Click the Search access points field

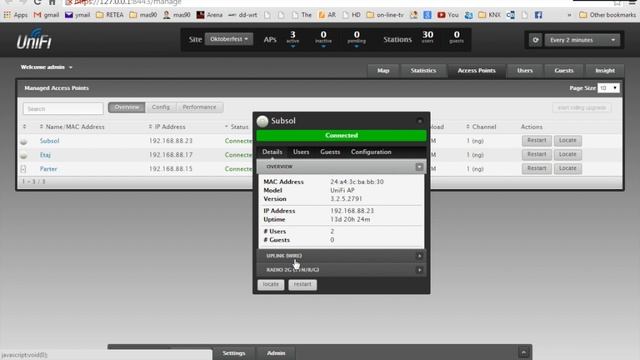63,109
